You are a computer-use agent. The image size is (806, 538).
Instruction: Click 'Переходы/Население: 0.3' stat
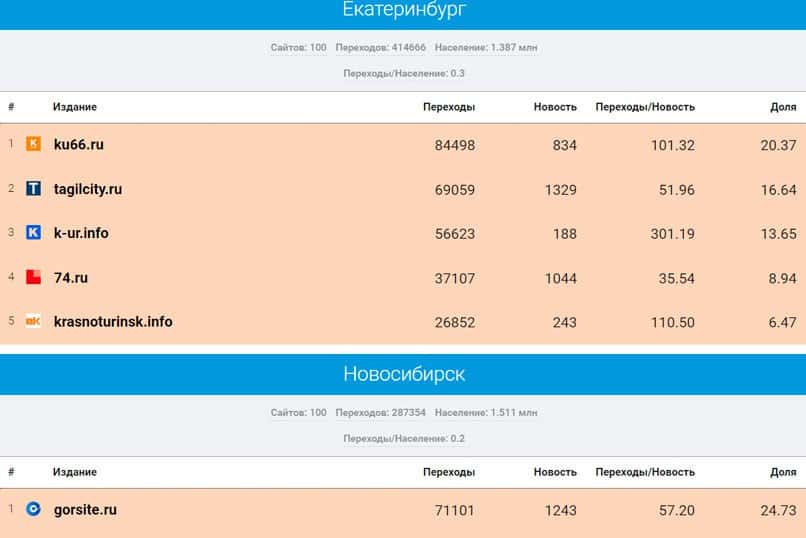tap(404, 73)
